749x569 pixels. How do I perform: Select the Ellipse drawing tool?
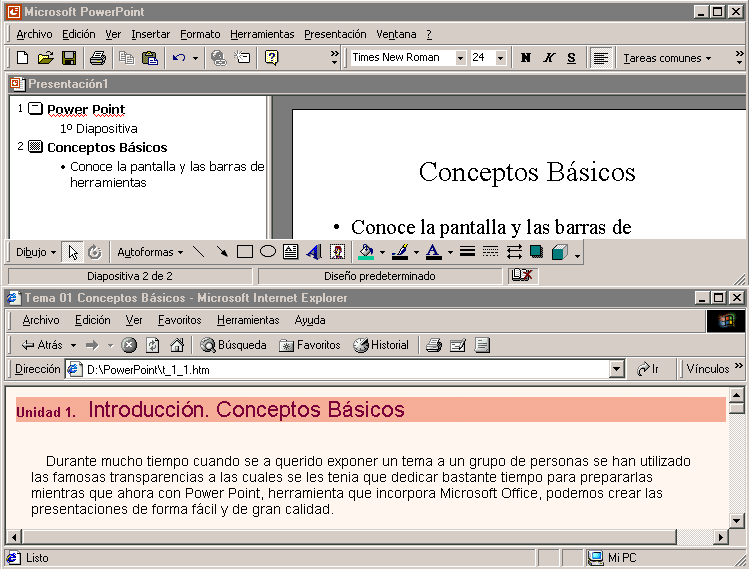268,252
